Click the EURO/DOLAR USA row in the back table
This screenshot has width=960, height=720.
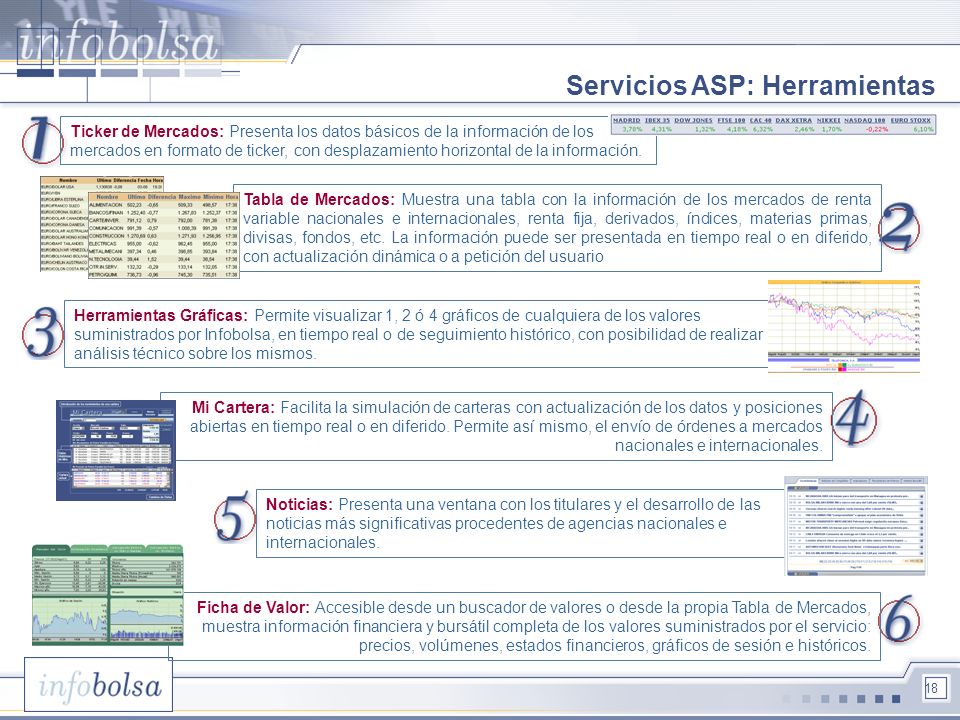102,187
